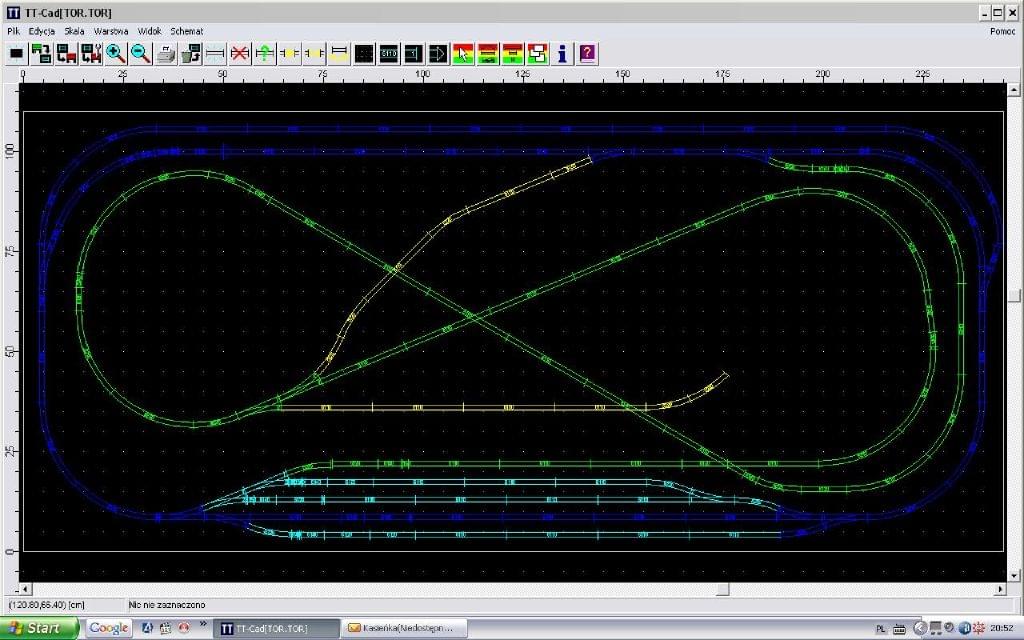
Task: Open the Skala menu
Action: 74,31
